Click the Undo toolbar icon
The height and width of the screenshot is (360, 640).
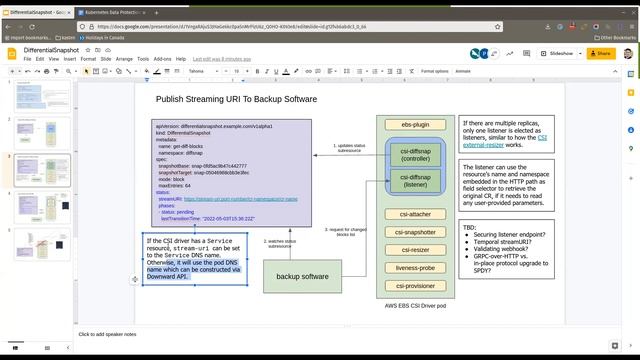click(28, 71)
